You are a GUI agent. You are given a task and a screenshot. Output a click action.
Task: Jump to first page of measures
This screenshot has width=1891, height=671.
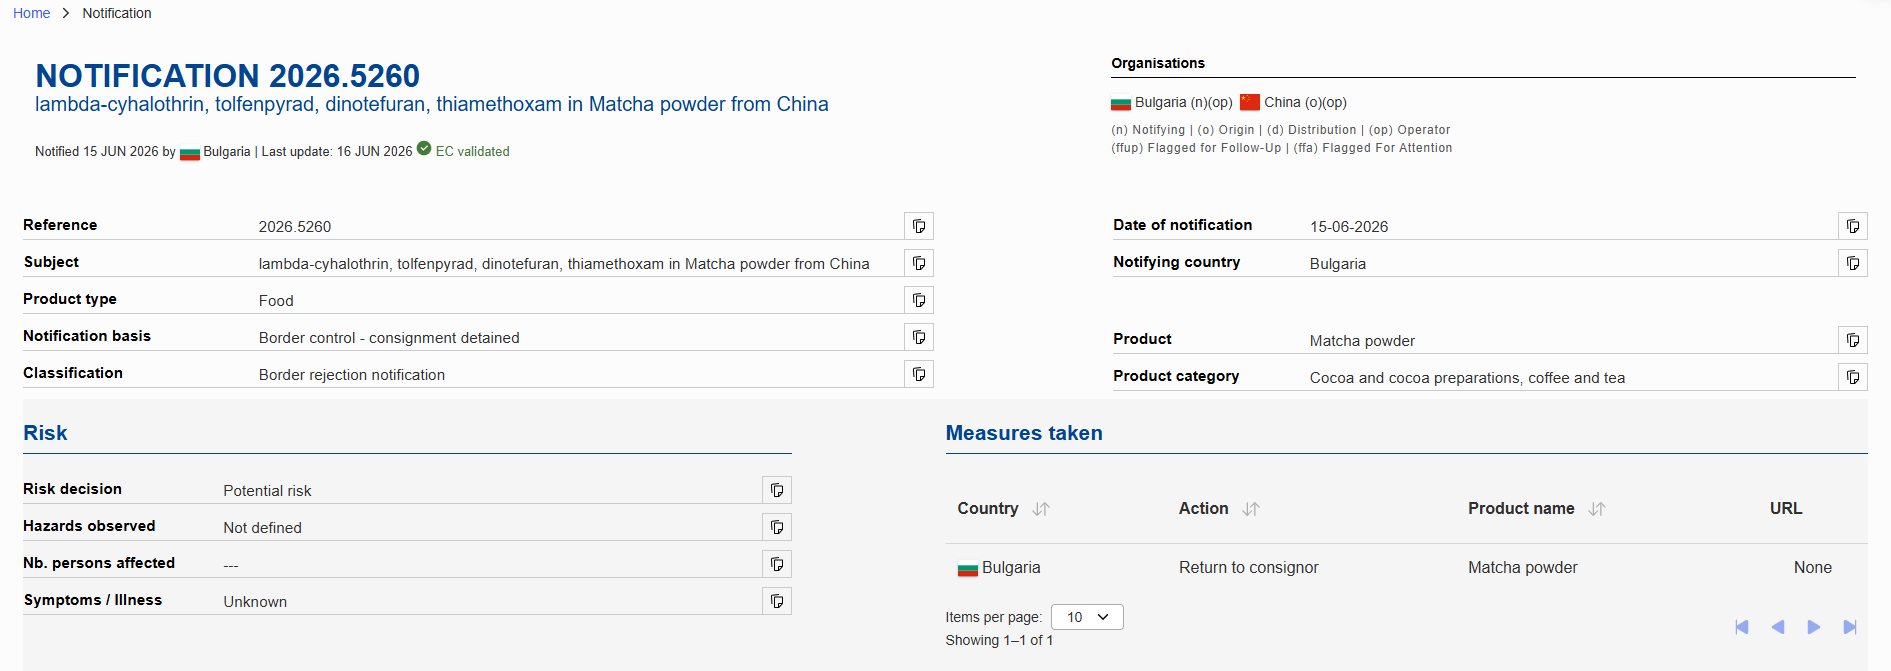coord(1742,627)
